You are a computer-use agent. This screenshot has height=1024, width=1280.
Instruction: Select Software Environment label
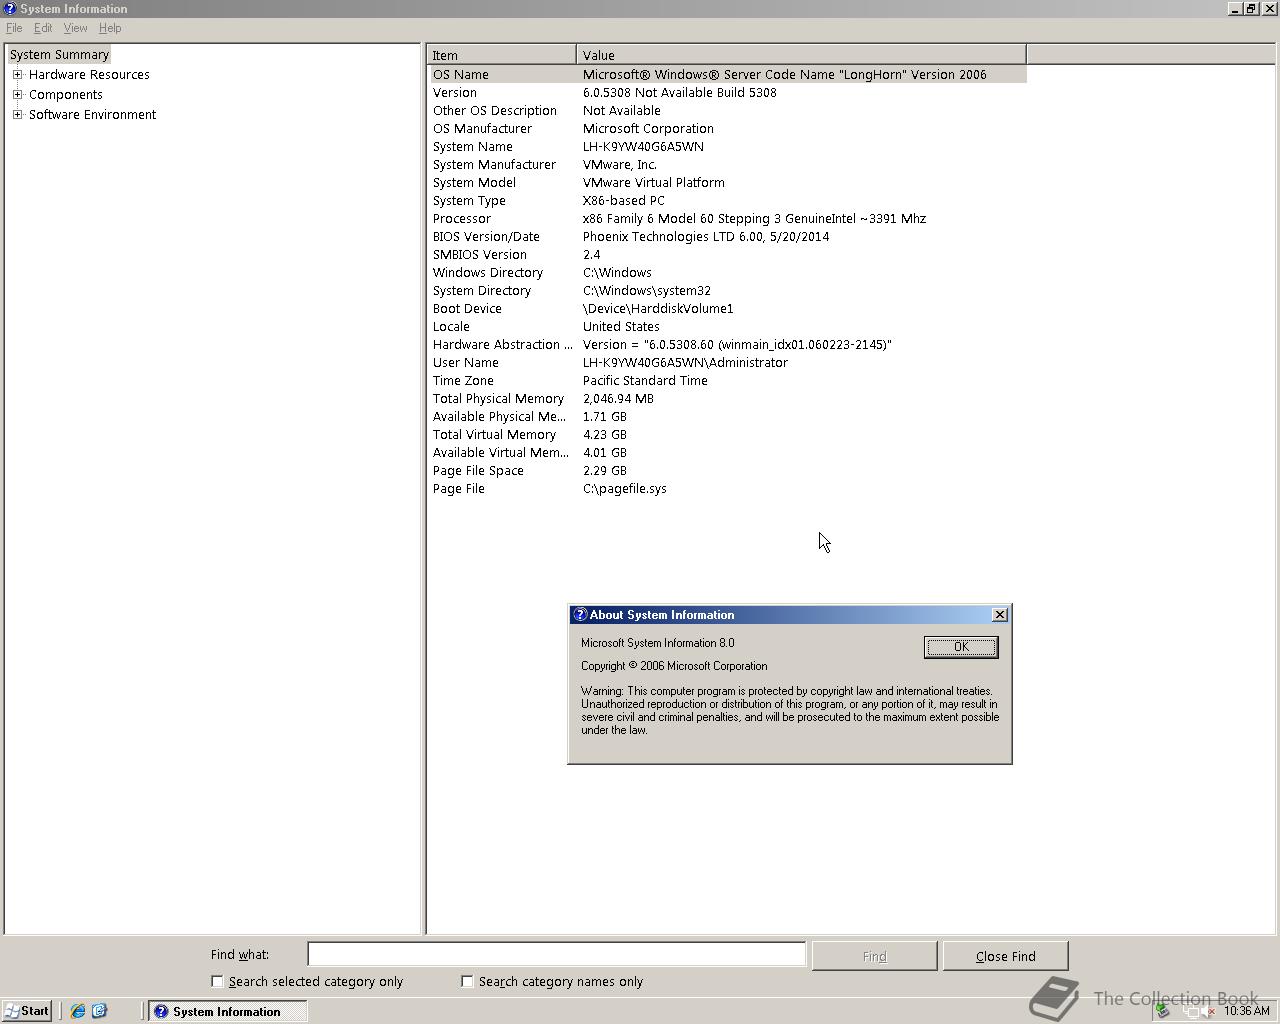[92, 114]
